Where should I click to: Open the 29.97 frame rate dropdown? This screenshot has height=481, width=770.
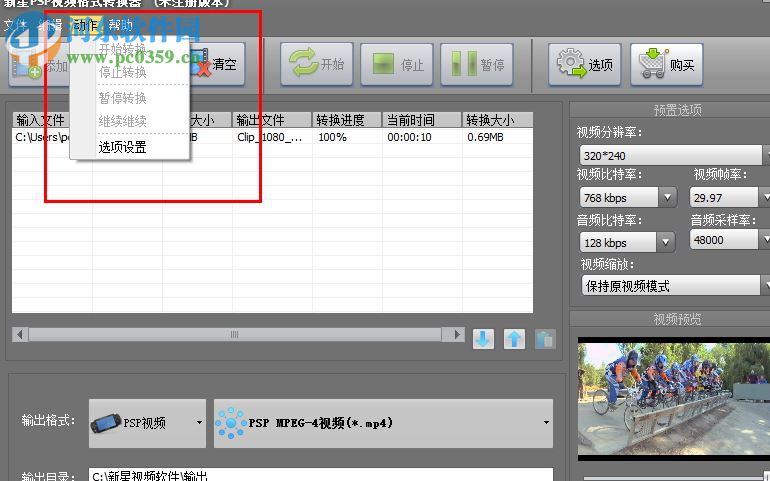(730, 198)
